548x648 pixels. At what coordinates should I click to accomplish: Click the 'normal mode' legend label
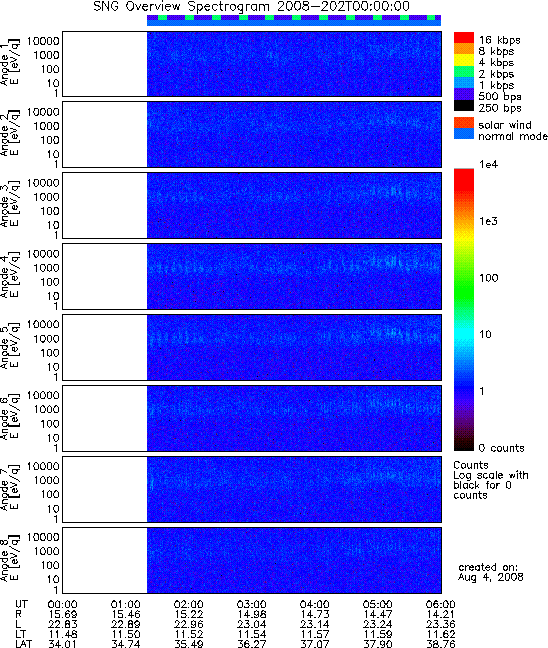coord(512,136)
